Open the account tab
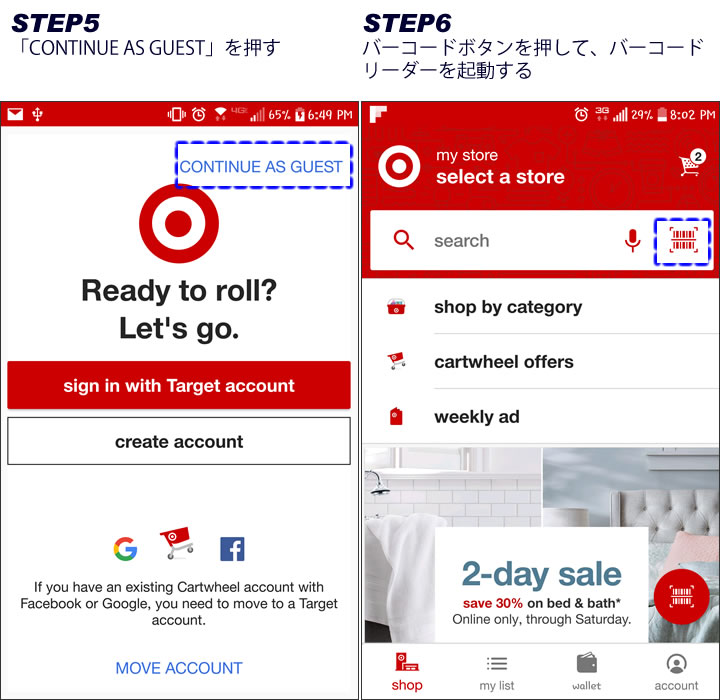This screenshot has height=700, width=720. (x=676, y=673)
